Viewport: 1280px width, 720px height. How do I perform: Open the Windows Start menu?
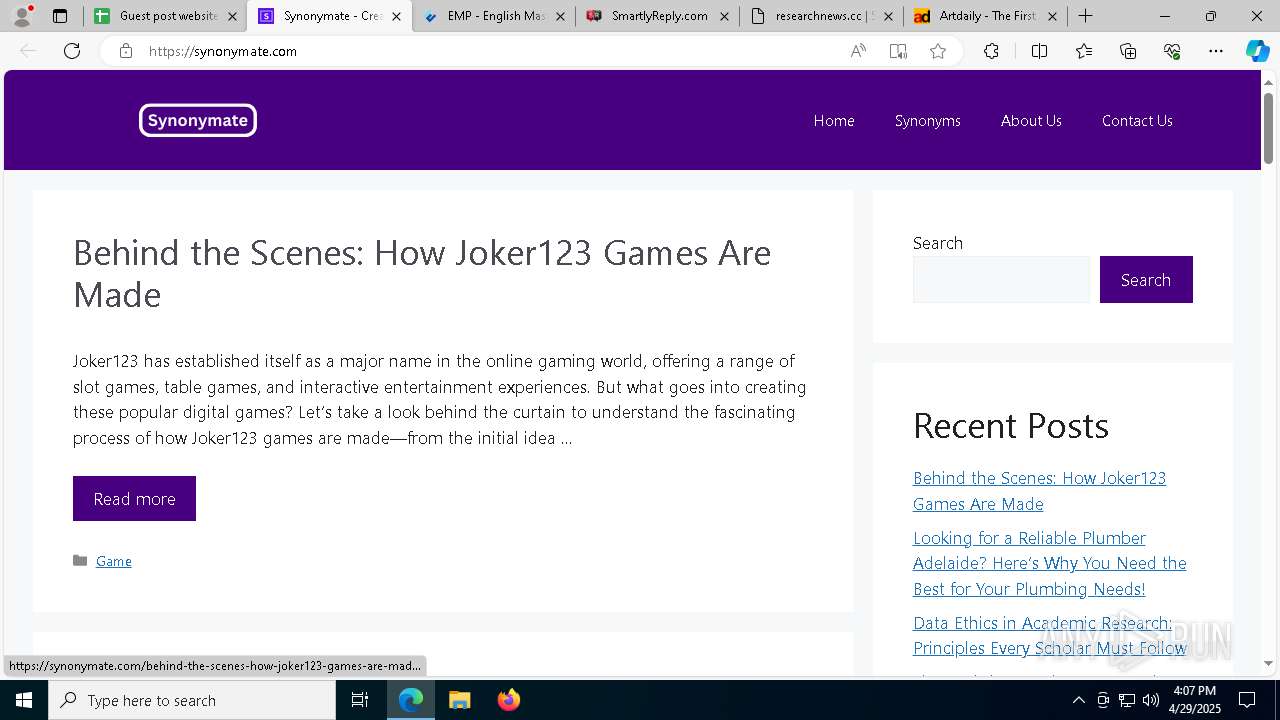click(24, 700)
